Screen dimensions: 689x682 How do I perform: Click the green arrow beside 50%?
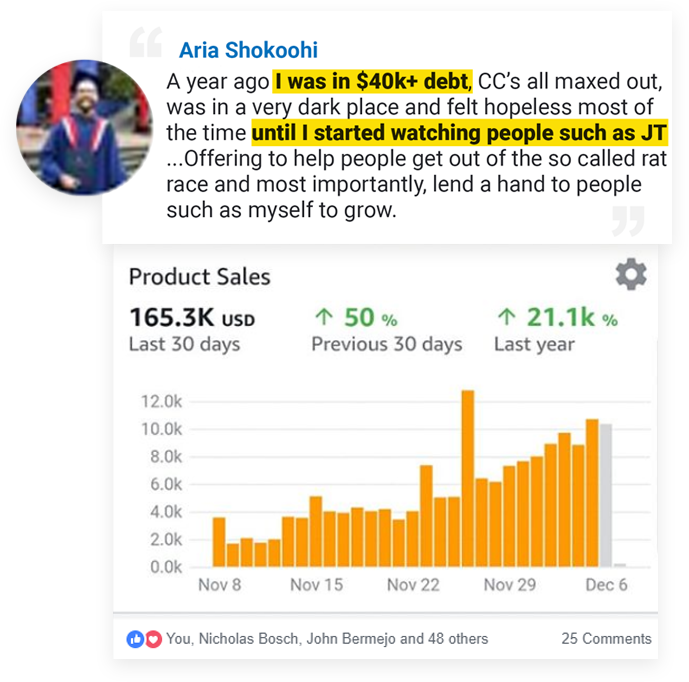323,318
